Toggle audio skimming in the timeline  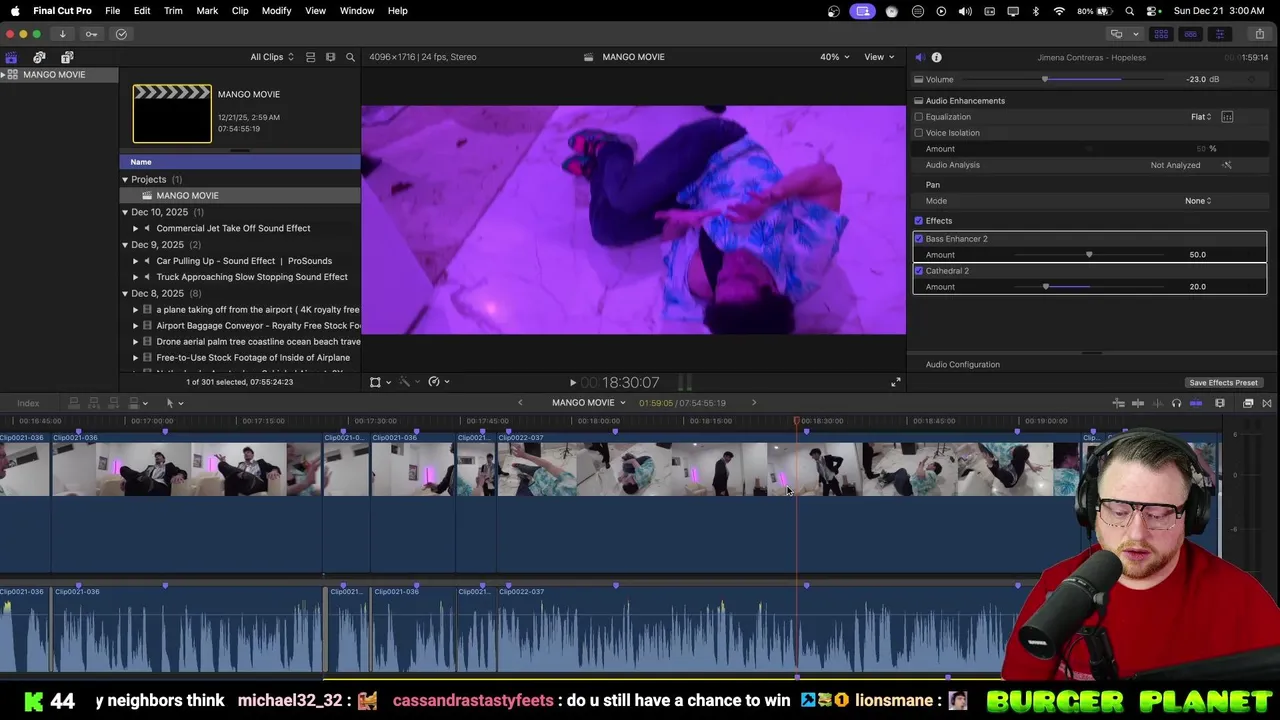pos(1157,403)
